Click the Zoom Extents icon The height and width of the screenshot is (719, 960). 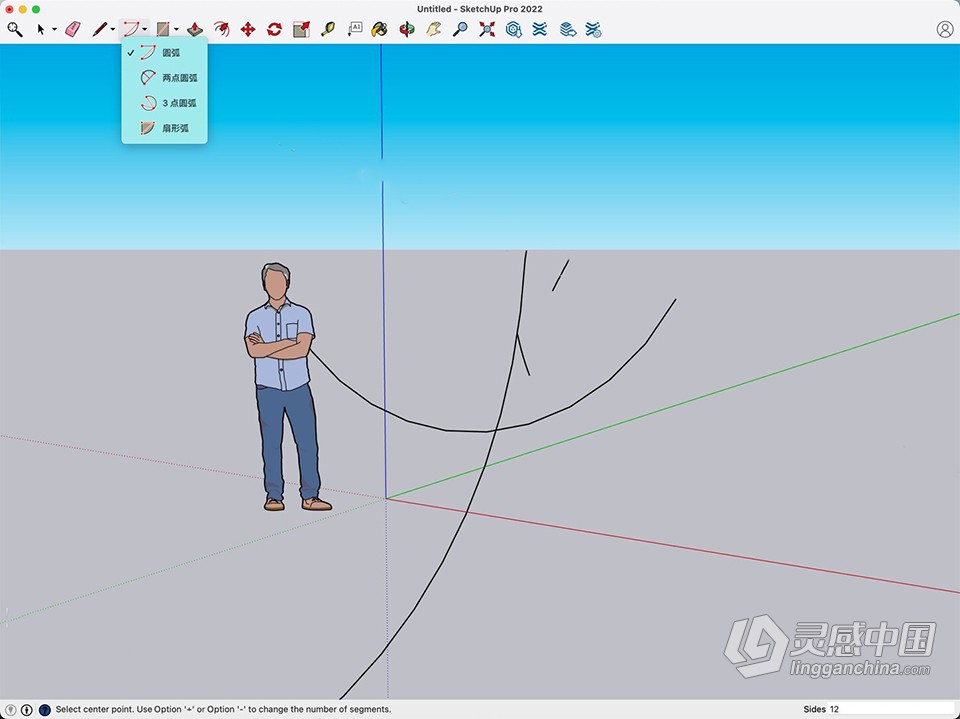tap(487, 29)
